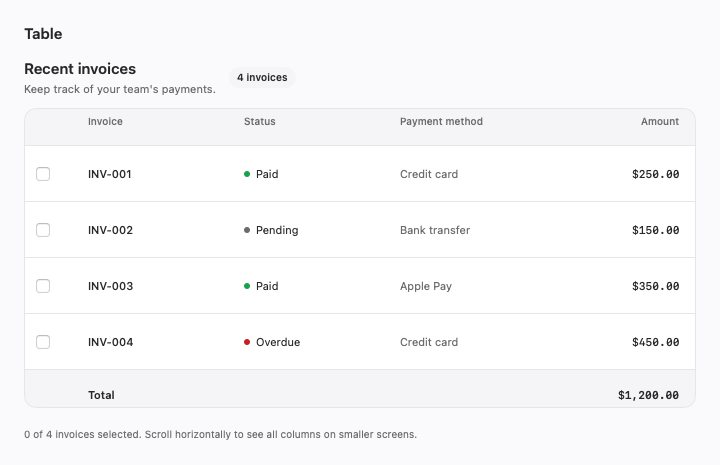Click the Apple Pay payment method
The width and height of the screenshot is (720, 465).
[426, 286]
